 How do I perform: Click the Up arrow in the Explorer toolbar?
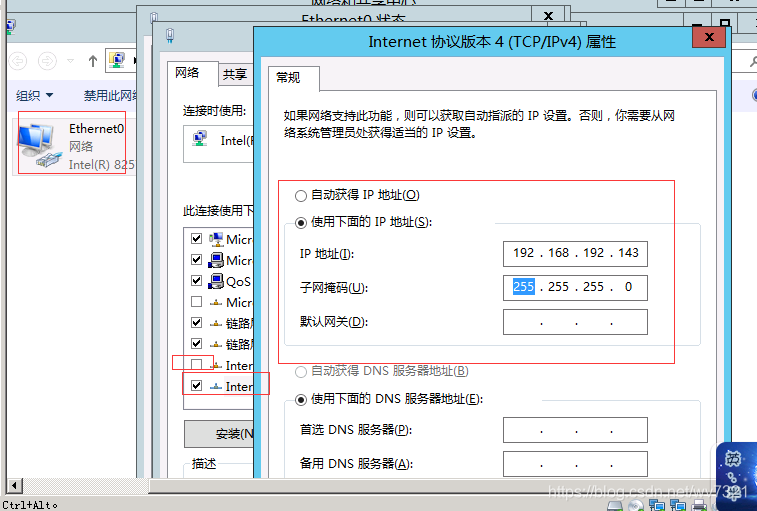point(93,61)
